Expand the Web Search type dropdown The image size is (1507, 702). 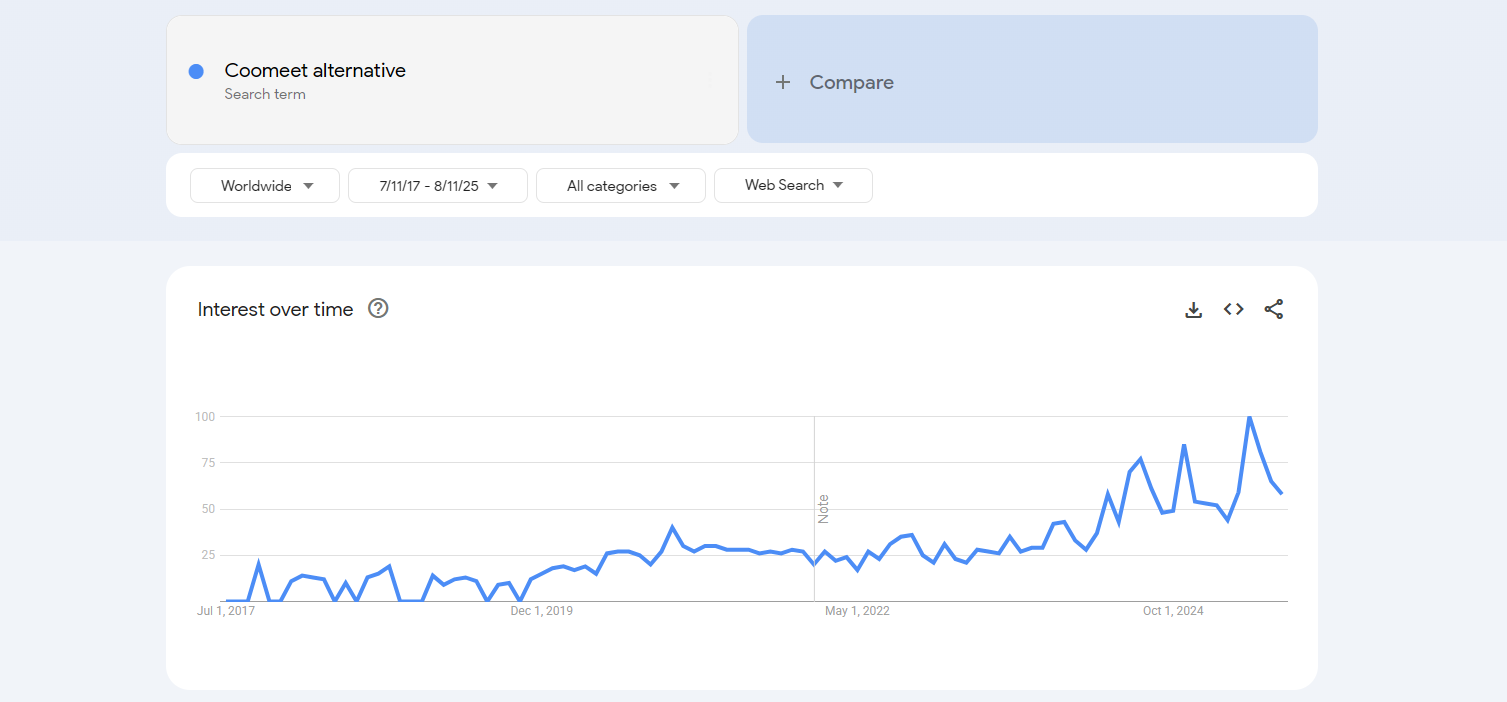coord(793,186)
